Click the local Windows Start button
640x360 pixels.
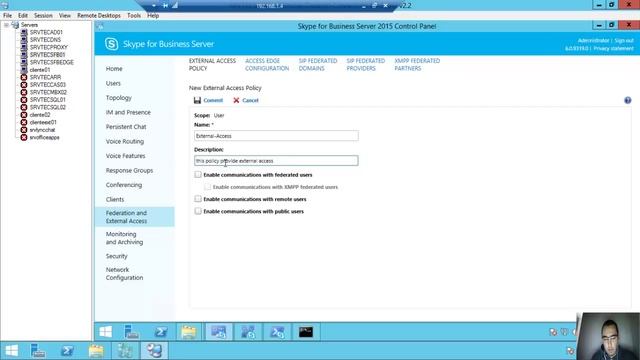coord(11,351)
